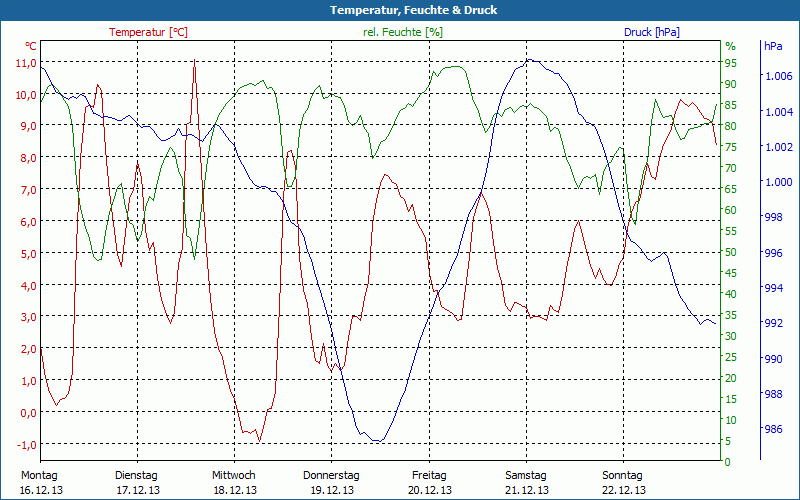Click the 'Donnerstag' day label

point(331,476)
